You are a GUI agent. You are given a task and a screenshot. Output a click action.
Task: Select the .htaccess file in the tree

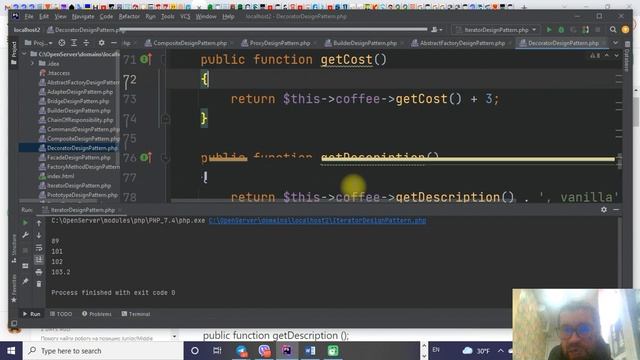[58, 73]
